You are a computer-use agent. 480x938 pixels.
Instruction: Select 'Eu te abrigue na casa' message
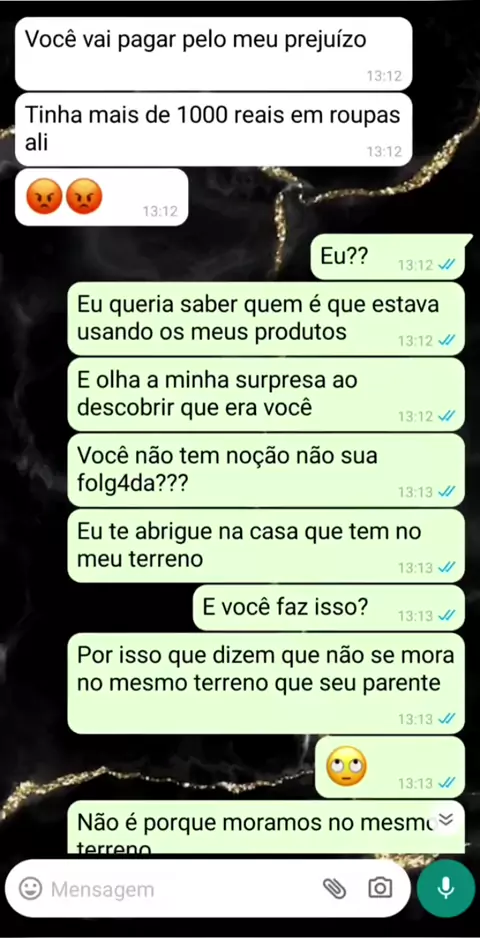pyautogui.click(x=266, y=545)
